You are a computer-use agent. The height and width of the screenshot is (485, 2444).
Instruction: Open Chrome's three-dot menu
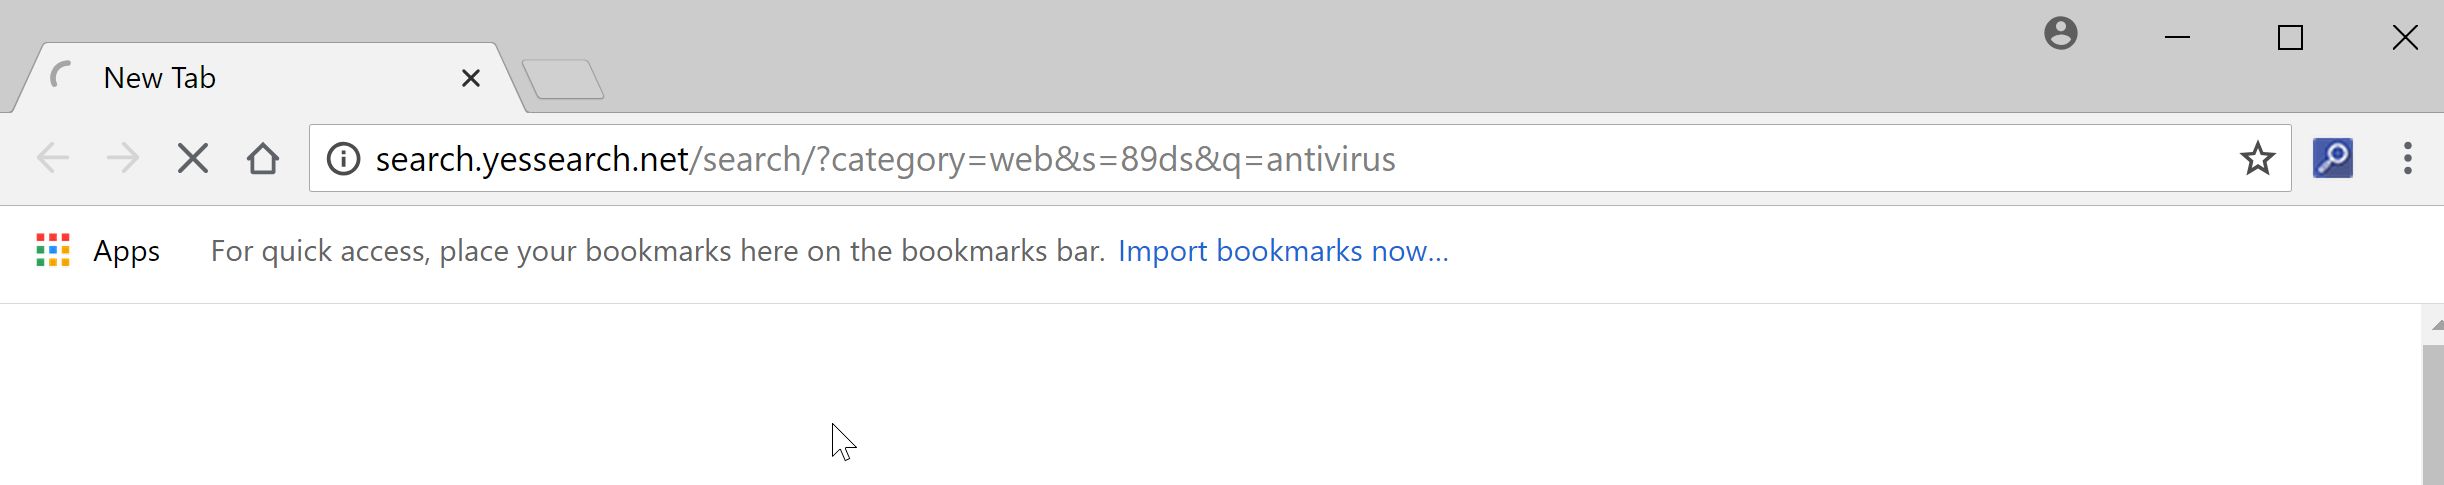(2408, 158)
